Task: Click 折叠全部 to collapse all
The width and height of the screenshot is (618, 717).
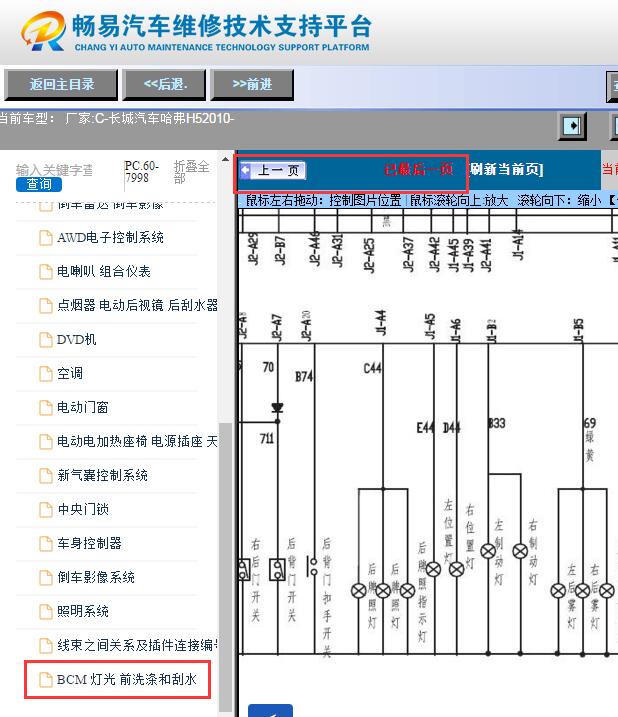Action: point(191,172)
